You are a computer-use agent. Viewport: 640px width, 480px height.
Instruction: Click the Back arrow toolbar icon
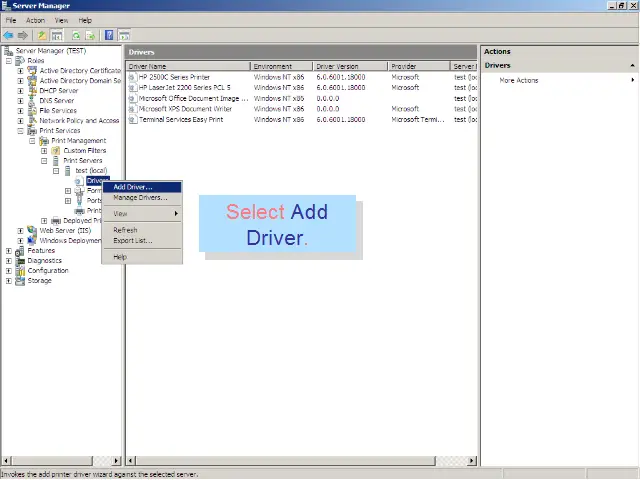[9, 36]
